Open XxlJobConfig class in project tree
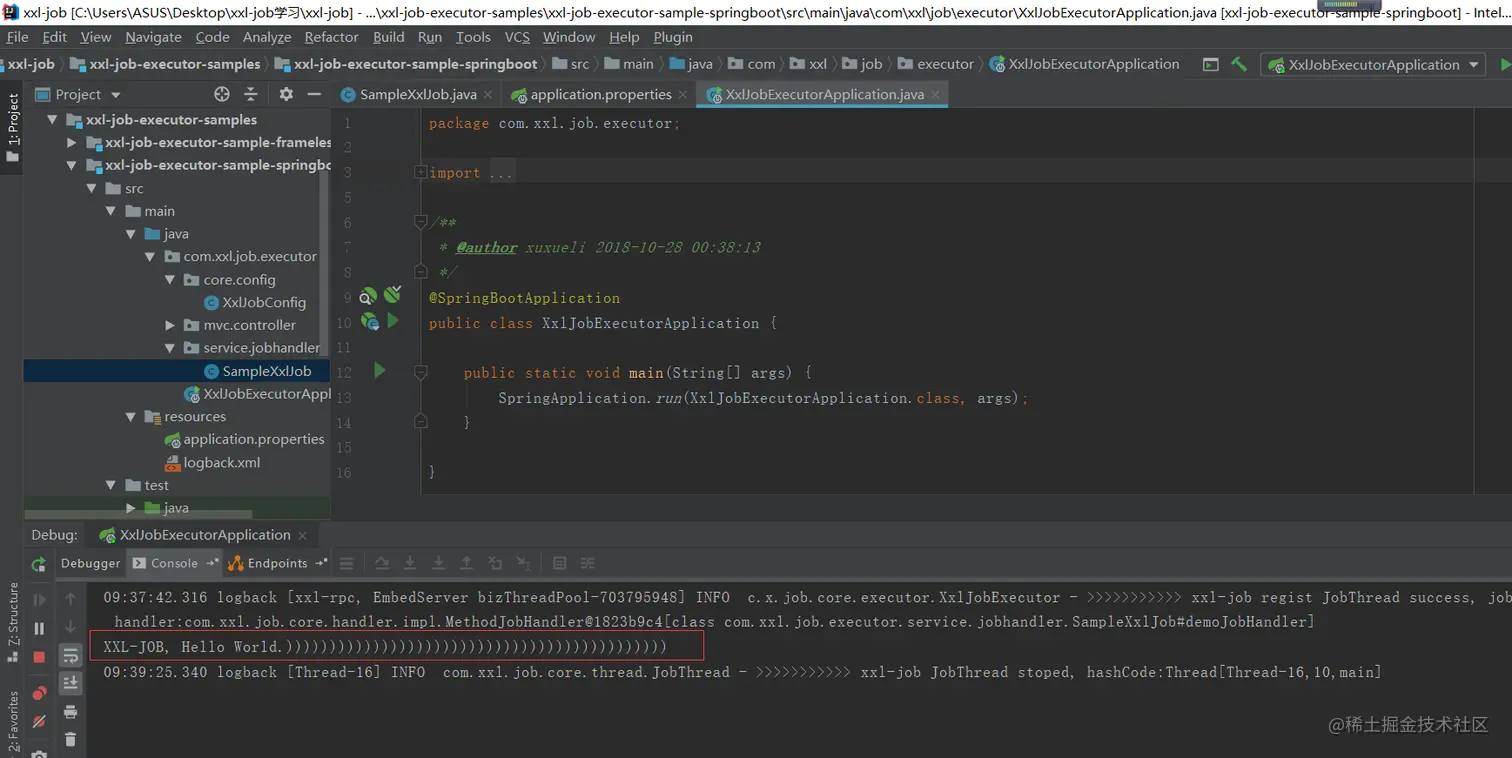This screenshot has height=758, width=1512. (264, 302)
